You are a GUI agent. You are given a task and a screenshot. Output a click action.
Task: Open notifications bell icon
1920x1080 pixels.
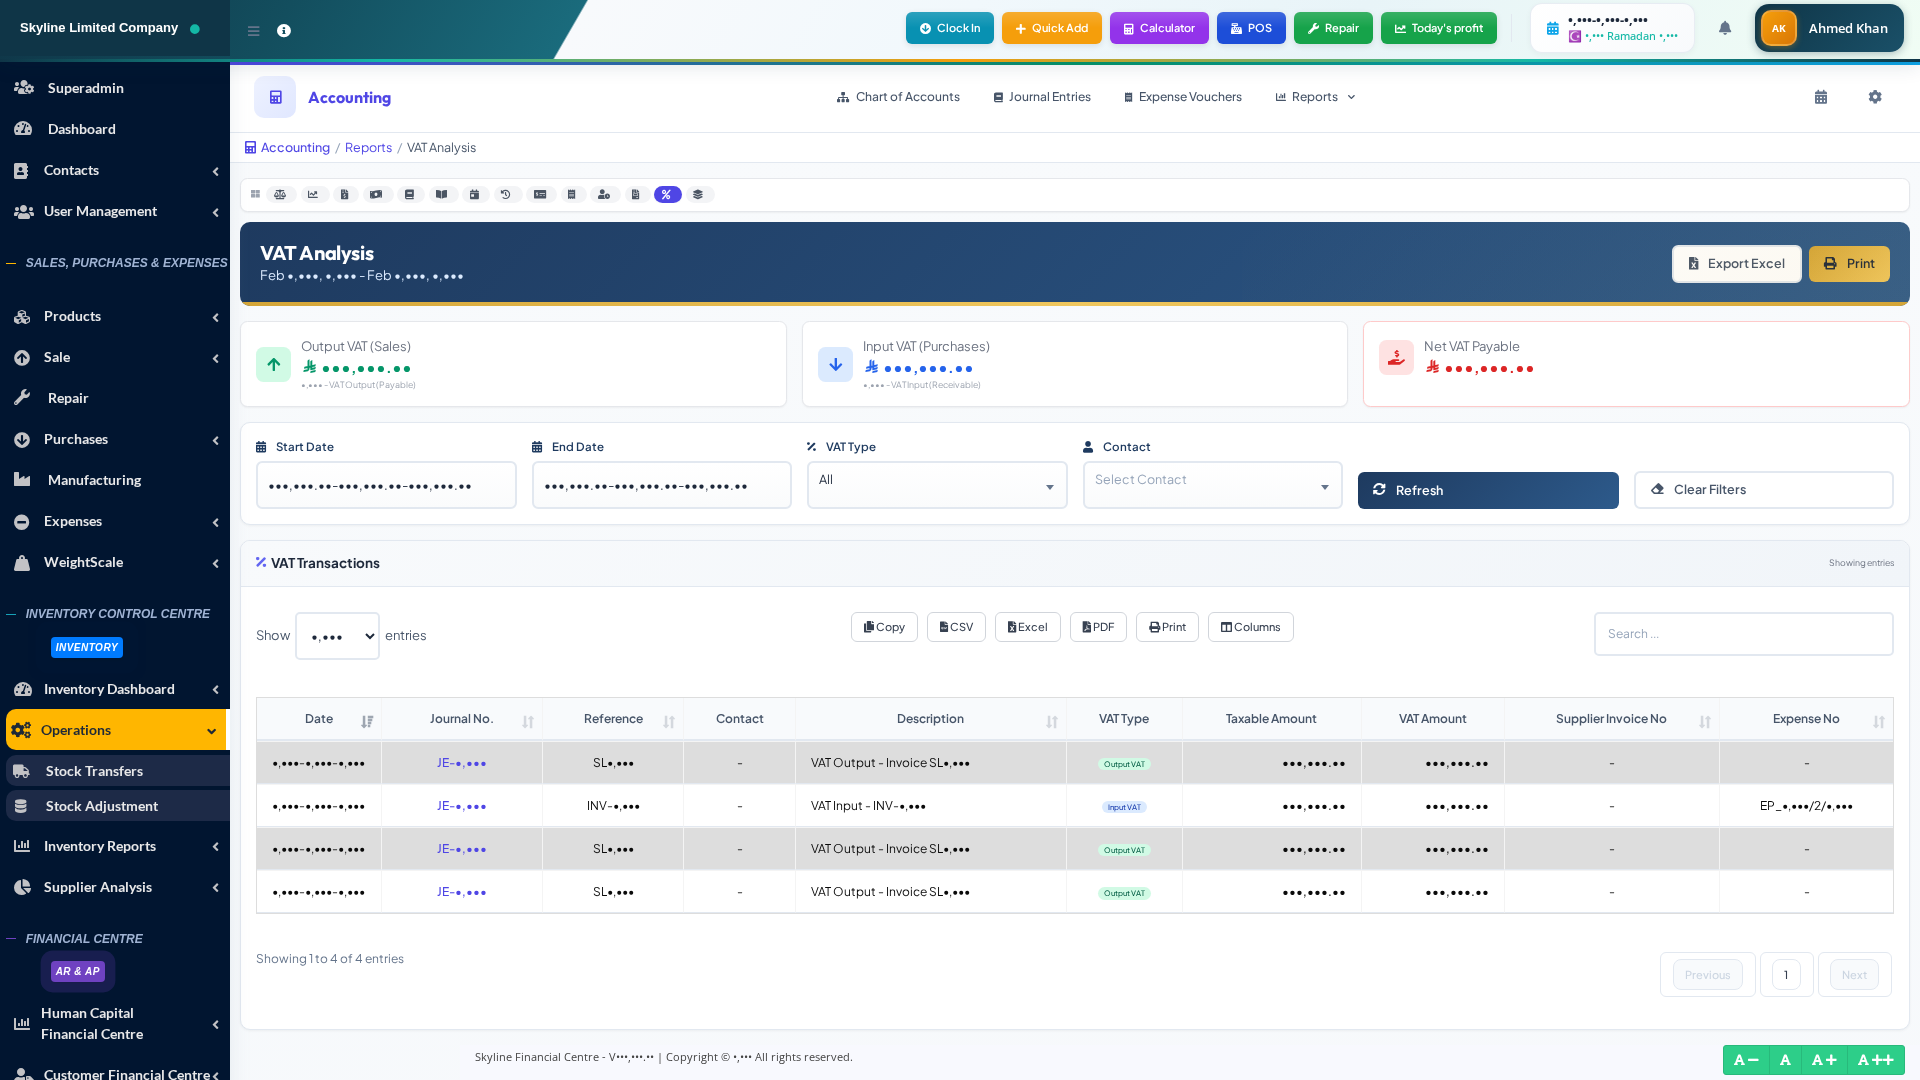tap(1725, 28)
